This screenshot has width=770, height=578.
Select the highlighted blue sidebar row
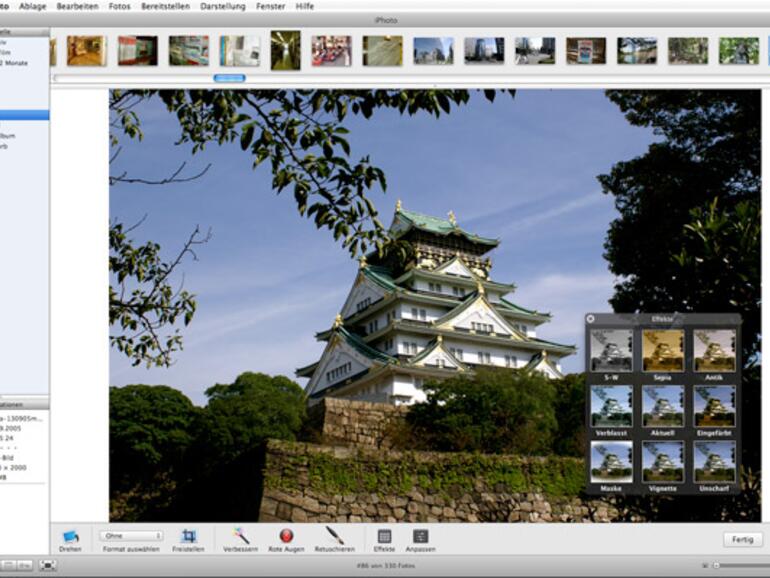click(25, 115)
